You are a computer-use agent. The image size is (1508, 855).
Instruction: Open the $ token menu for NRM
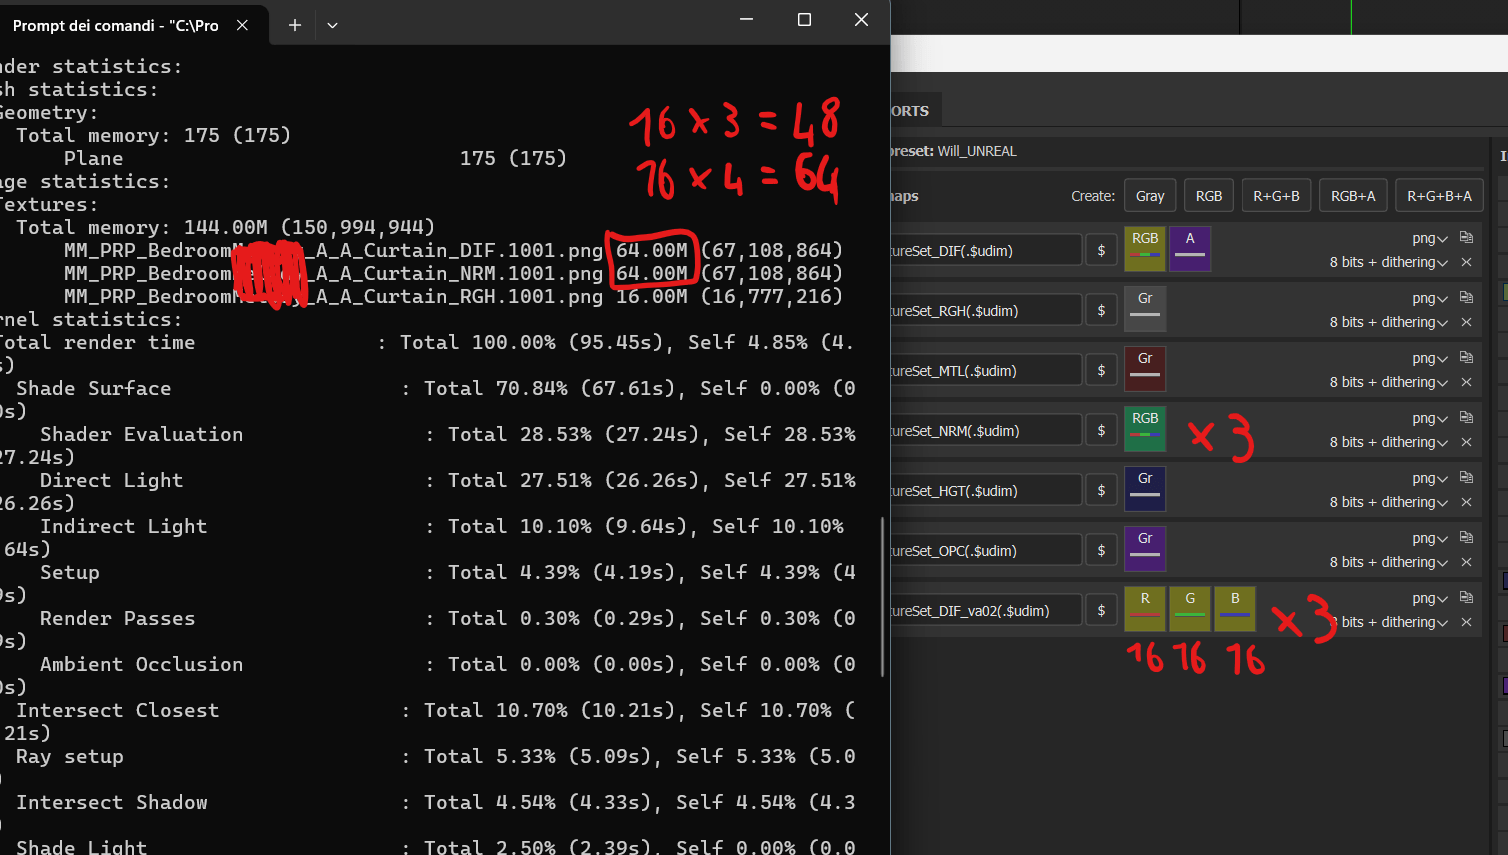[1101, 430]
